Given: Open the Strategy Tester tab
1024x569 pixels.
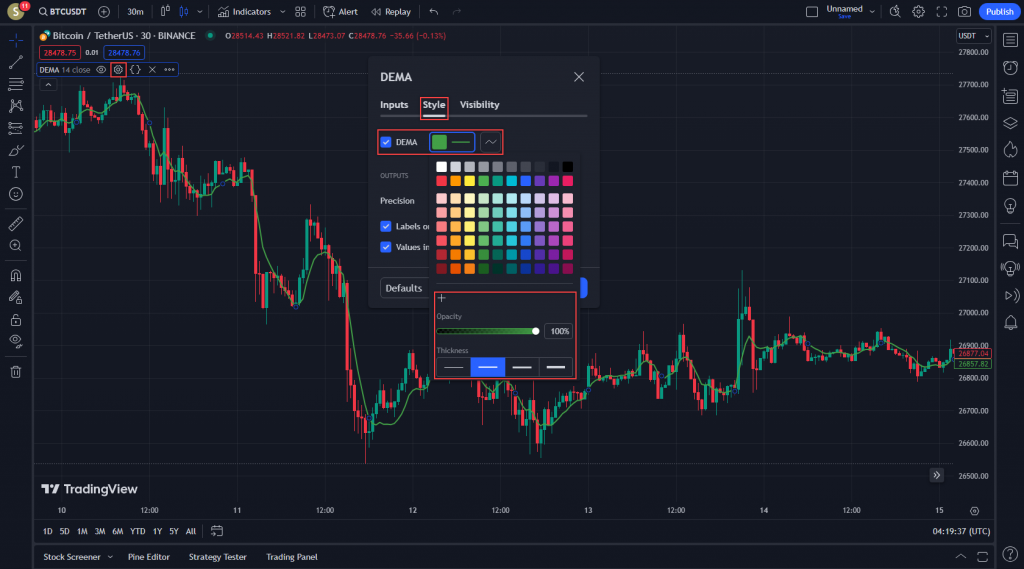Looking at the screenshot, I should (x=217, y=557).
